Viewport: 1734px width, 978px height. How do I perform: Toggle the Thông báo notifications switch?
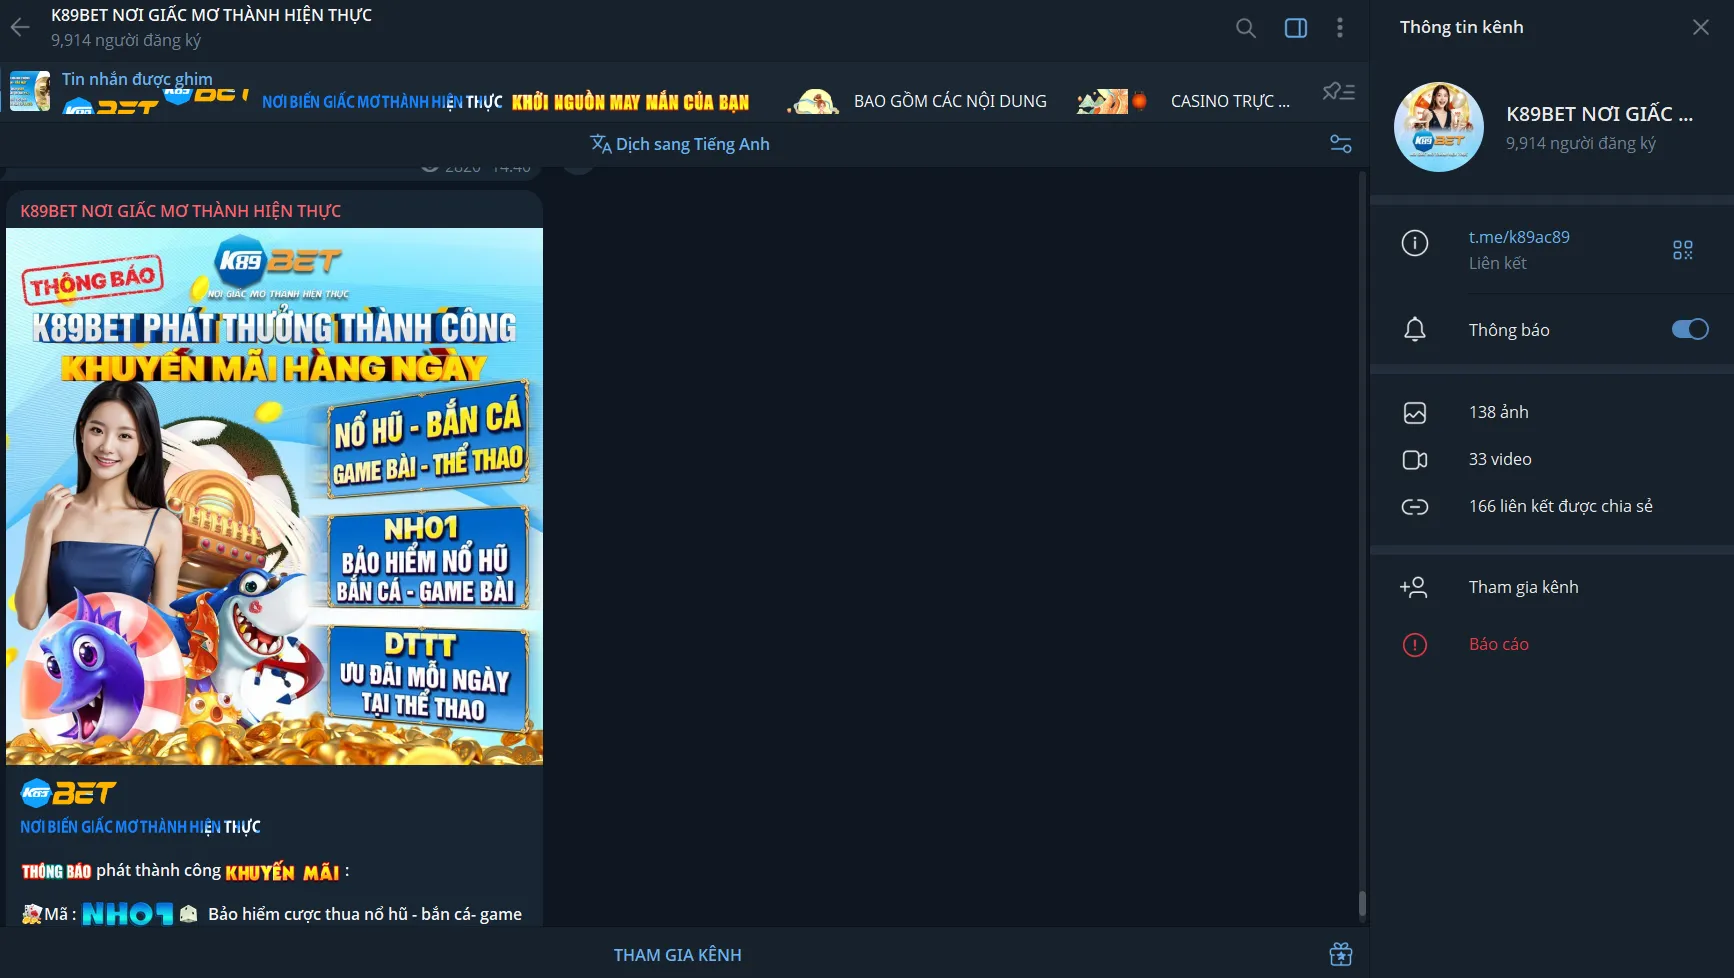click(1689, 330)
